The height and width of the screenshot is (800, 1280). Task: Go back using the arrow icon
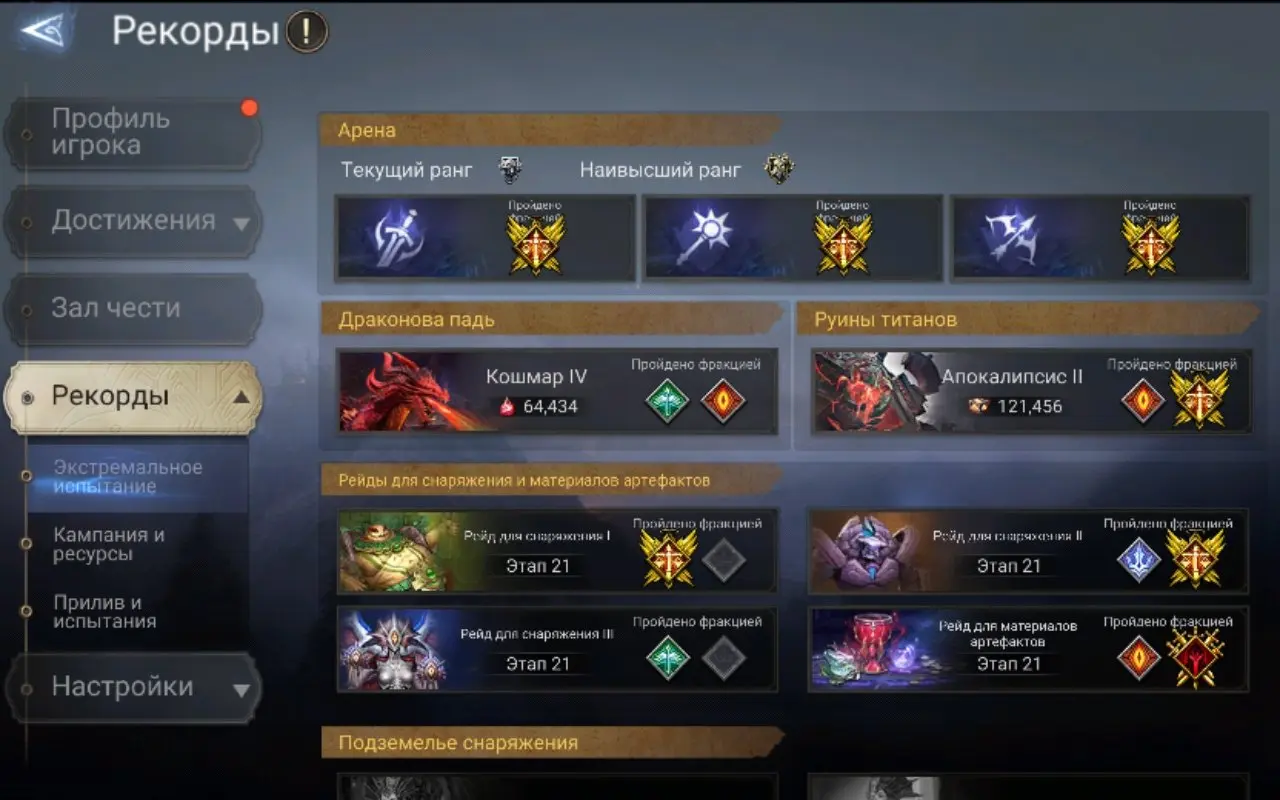coord(44,31)
